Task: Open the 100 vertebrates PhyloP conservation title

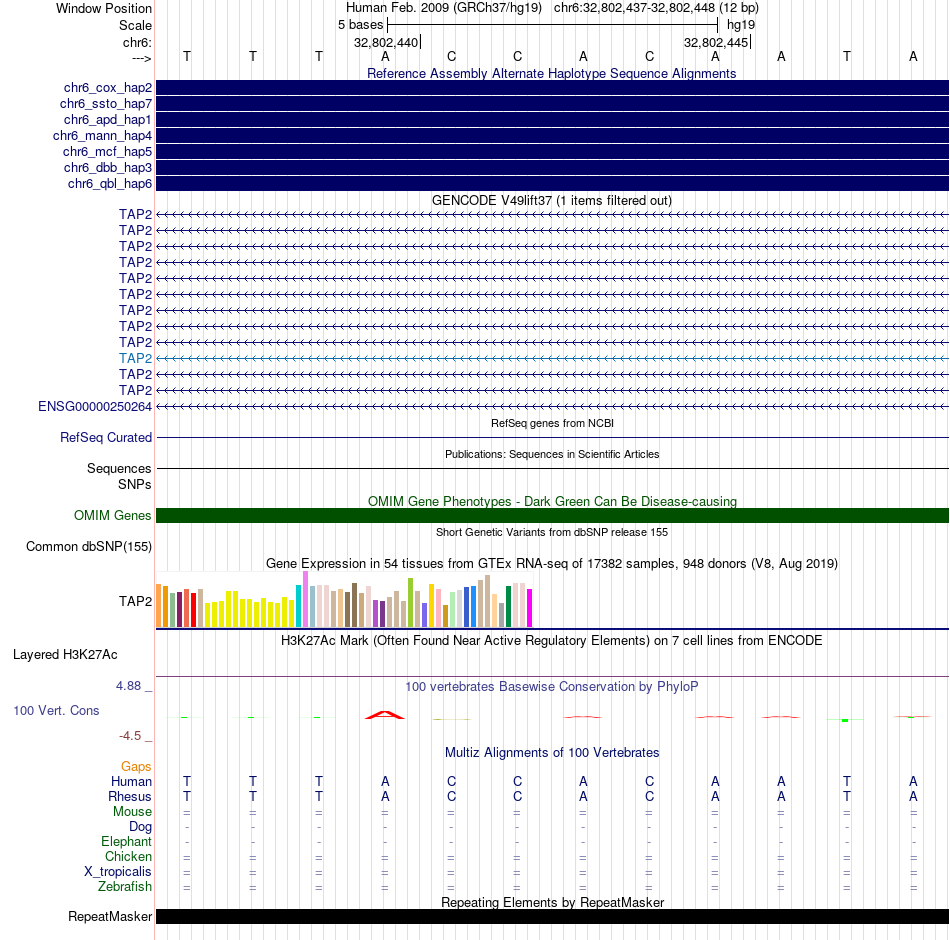Action: [x=551, y=687]
